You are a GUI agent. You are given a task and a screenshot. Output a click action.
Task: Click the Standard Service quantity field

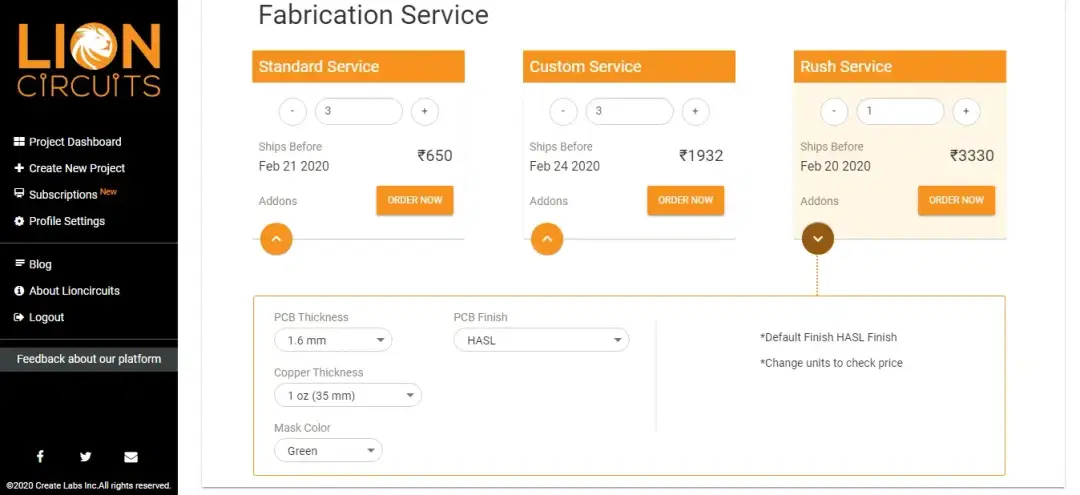click(x=359, y=112)
